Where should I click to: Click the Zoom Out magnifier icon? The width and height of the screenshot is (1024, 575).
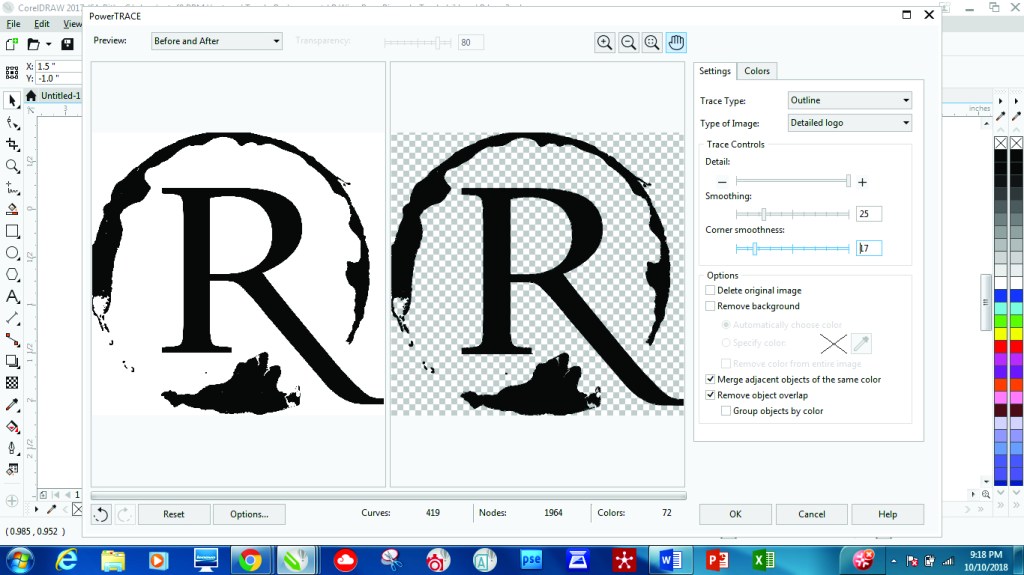[x=628, y=42]
